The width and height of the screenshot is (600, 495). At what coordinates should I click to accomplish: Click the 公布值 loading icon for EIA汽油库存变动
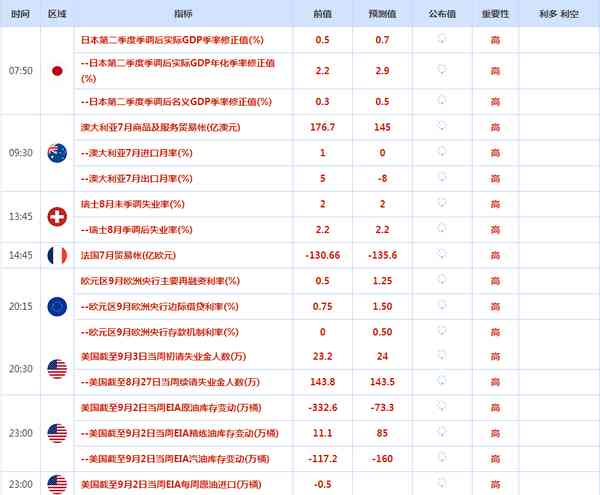click(442, 458)
